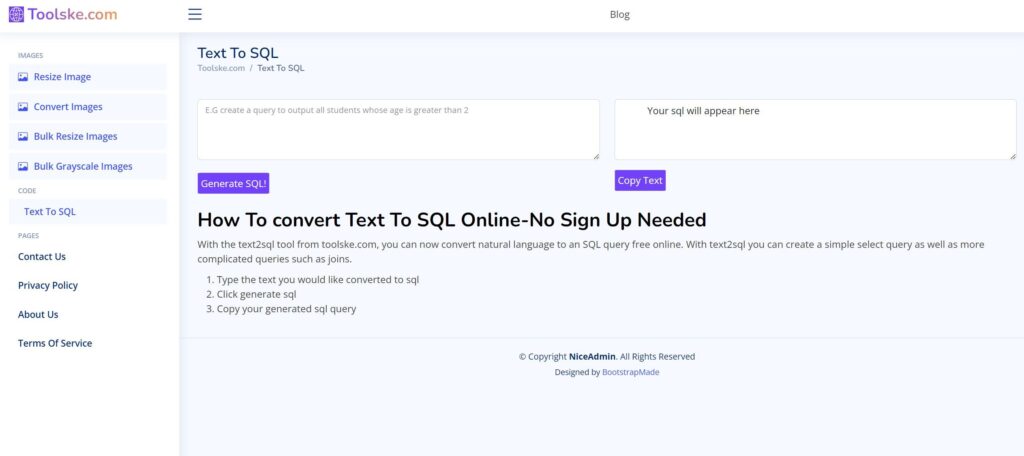Focus the text query input box
Screen dimensions: 1024x456
pos(398,129)
